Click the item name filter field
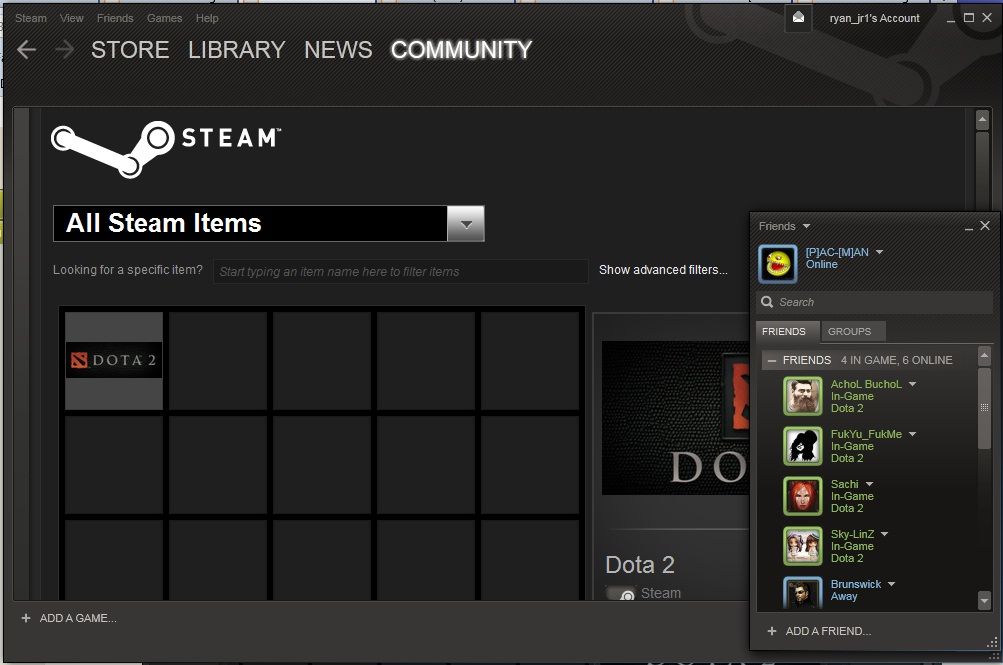This screenshot has height=665, width=1003. [401, 271]
